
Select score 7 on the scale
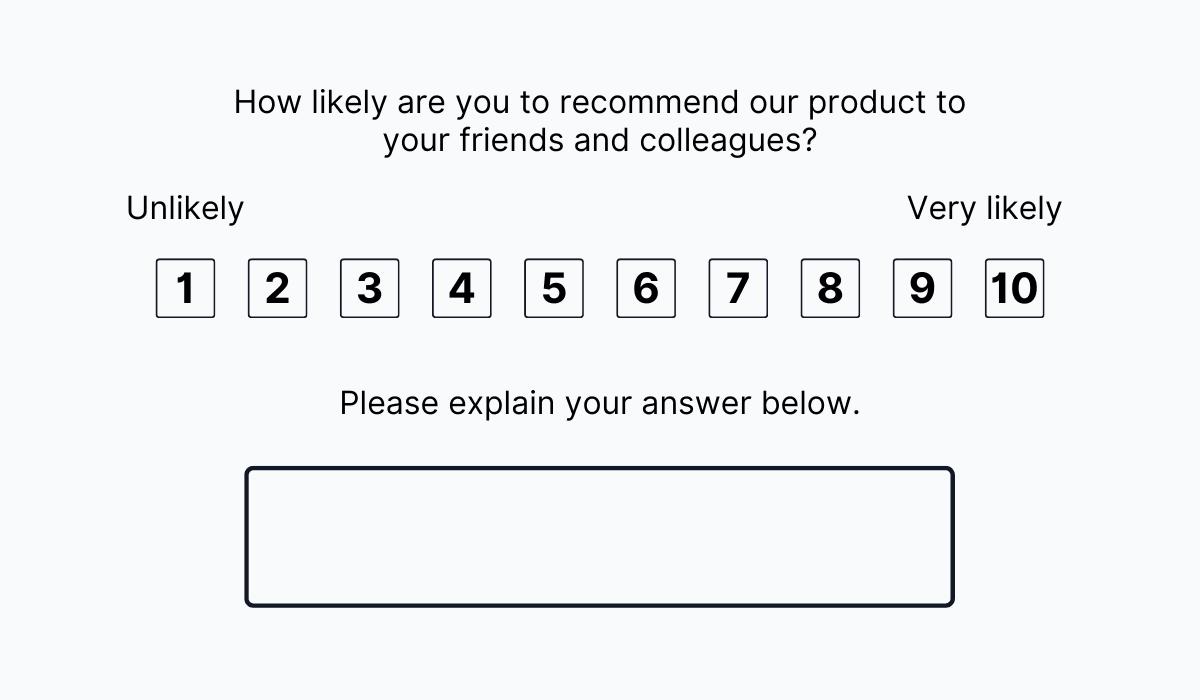[738, 288]
